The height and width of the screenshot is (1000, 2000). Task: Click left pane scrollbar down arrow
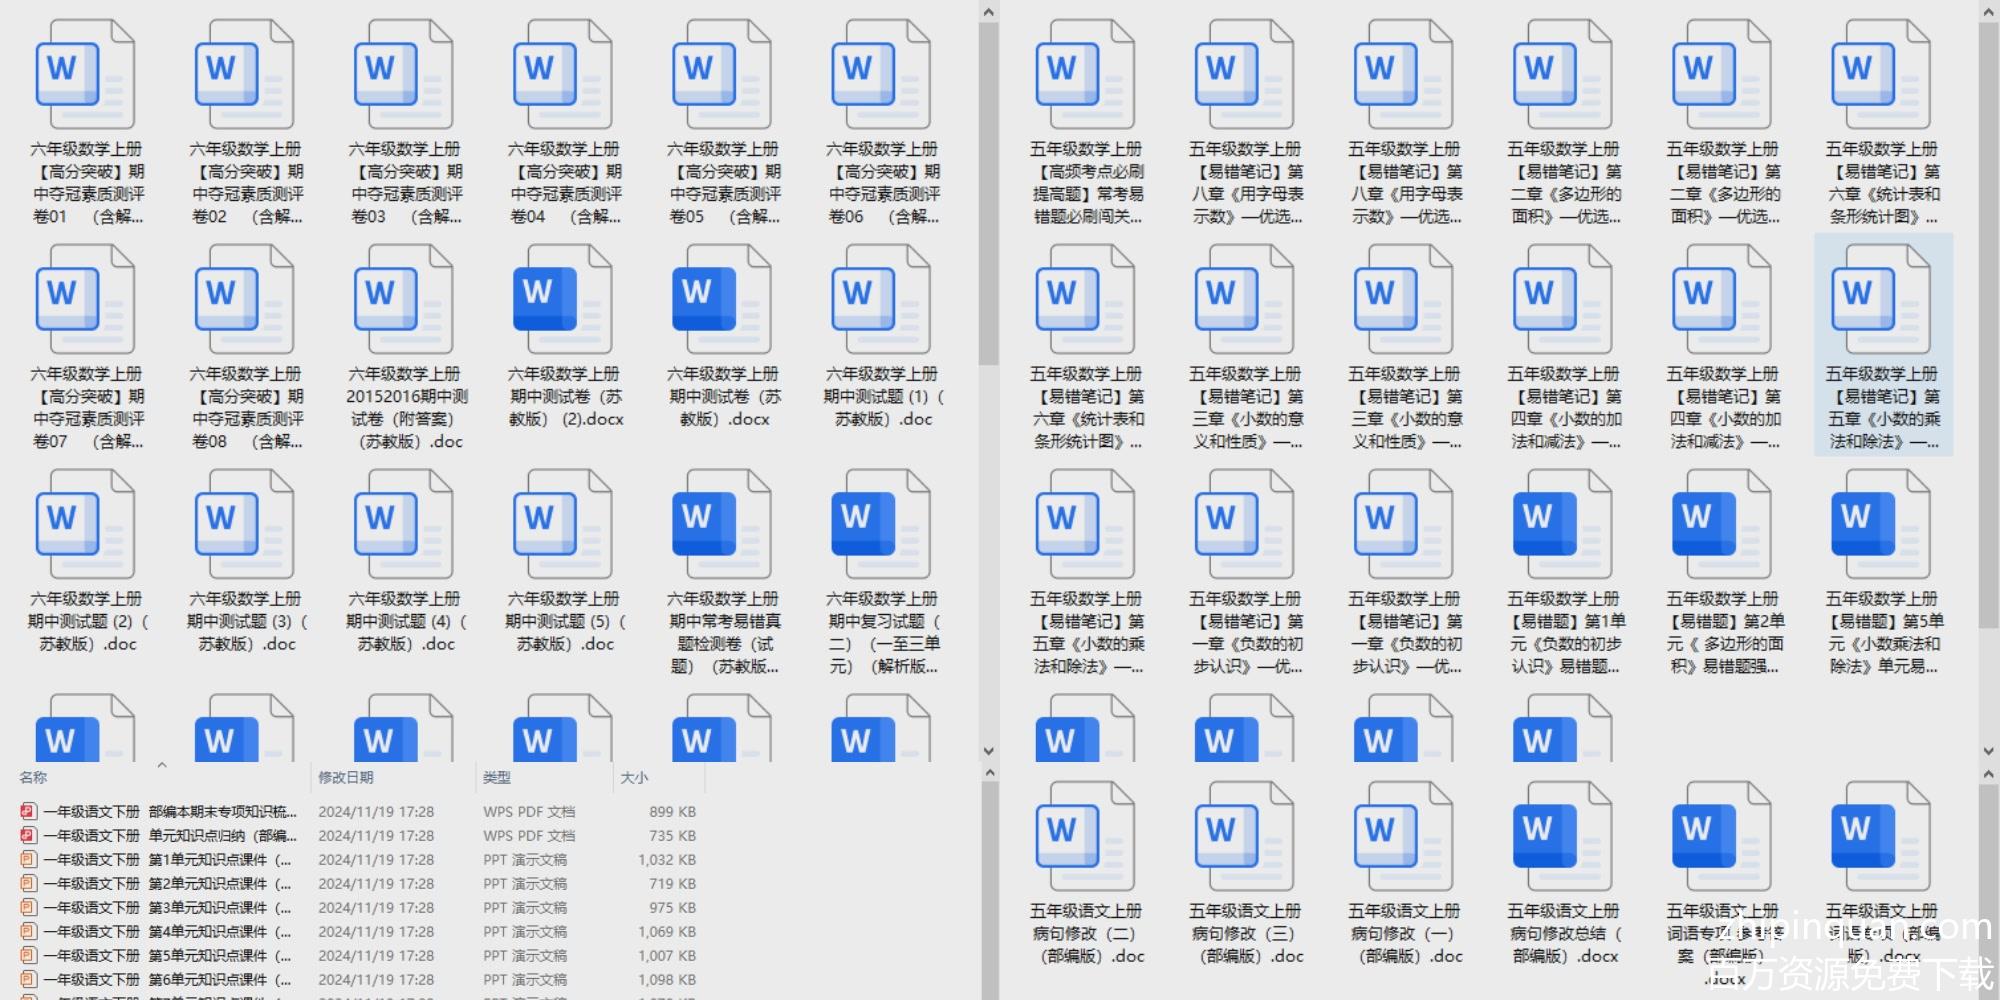988,751
